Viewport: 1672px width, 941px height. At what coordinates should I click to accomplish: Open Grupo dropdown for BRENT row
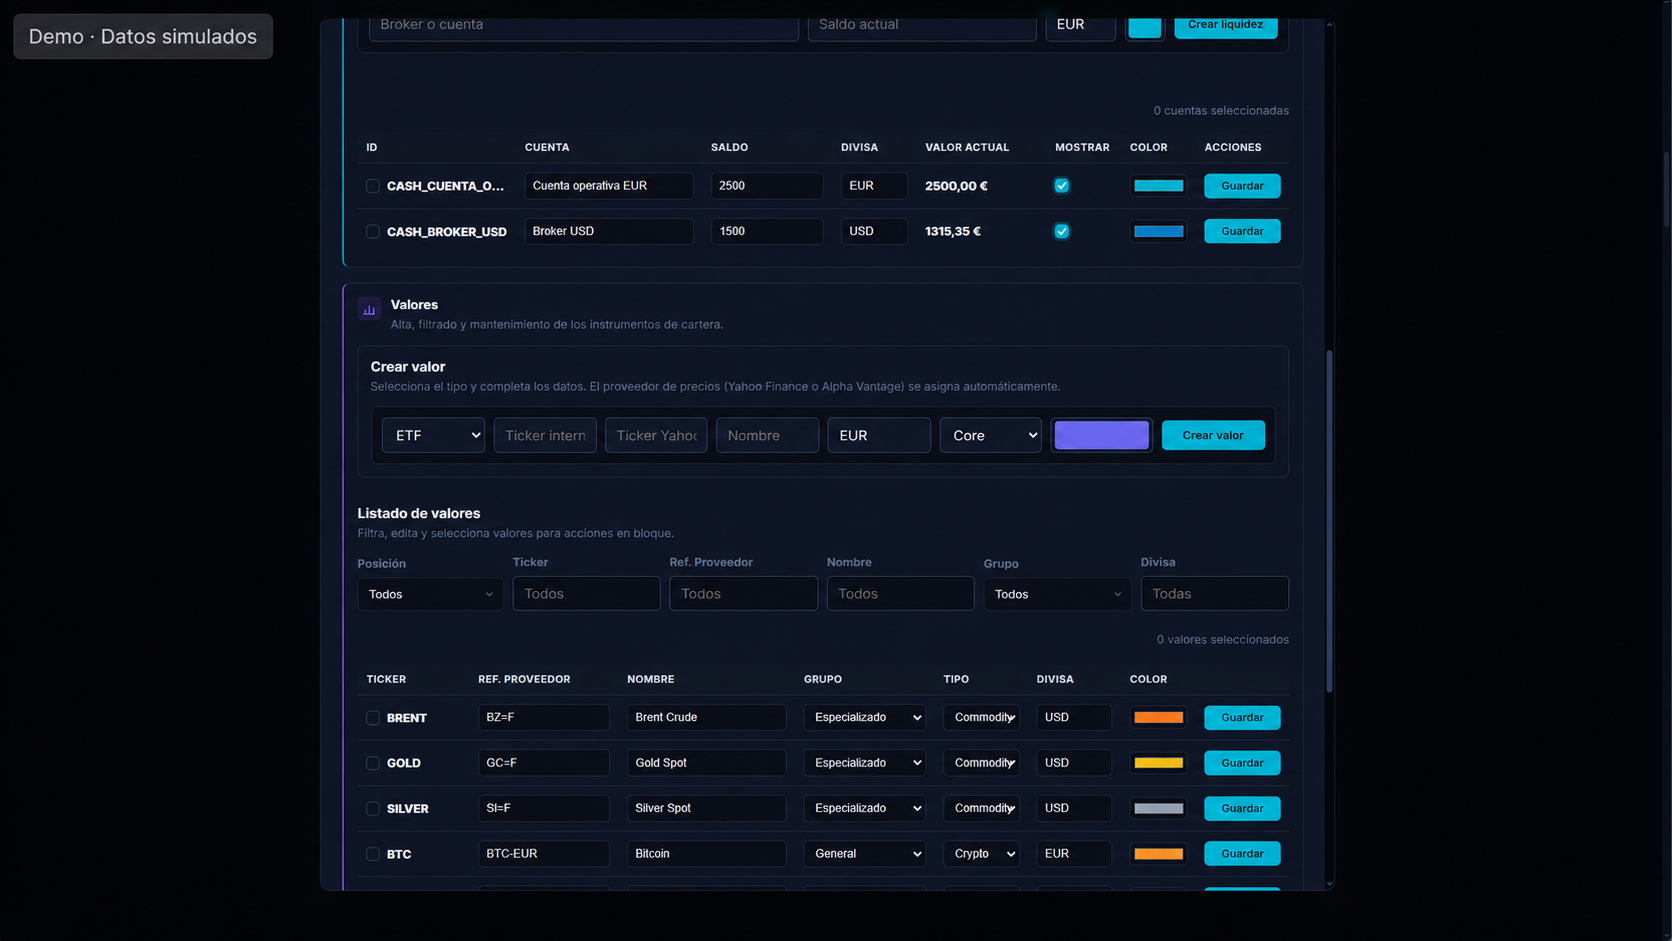pos(865,717)
